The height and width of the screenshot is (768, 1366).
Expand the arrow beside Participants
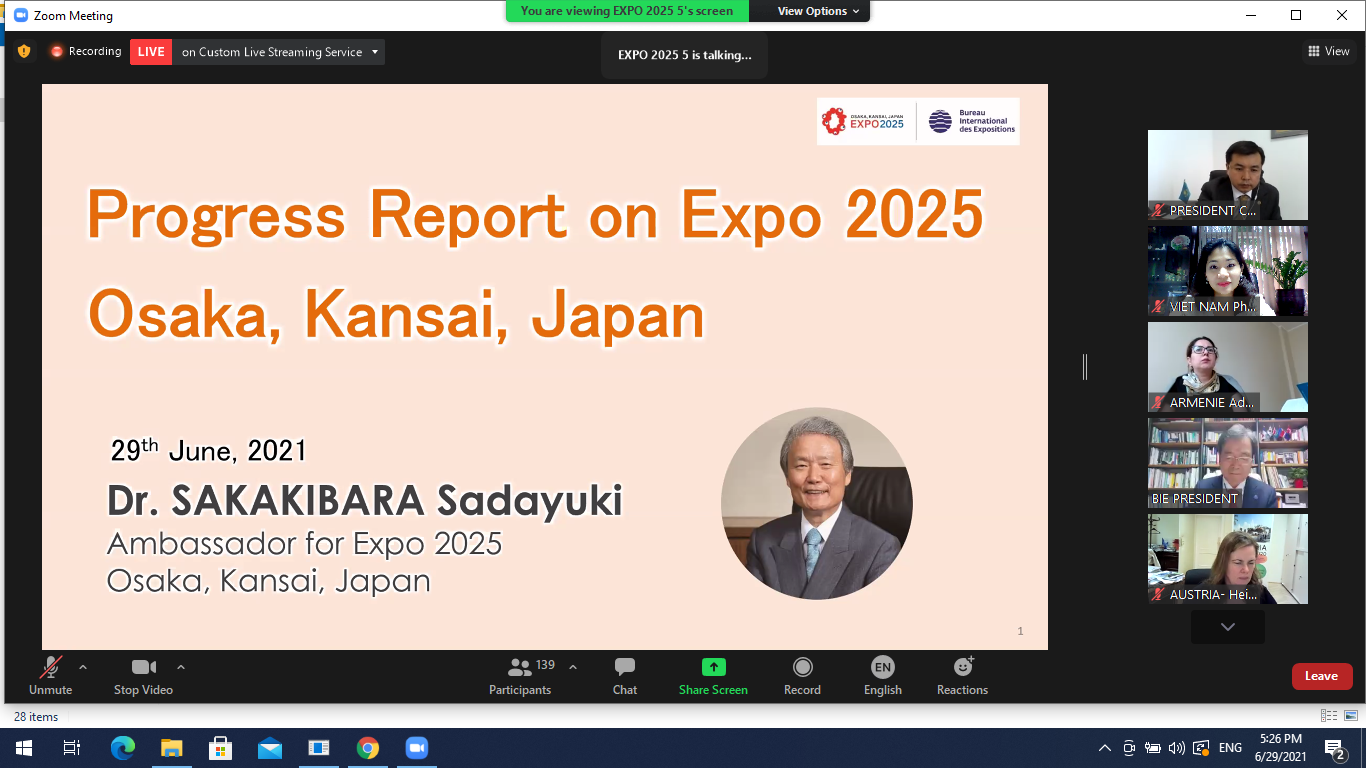click(x=573, y=667)
